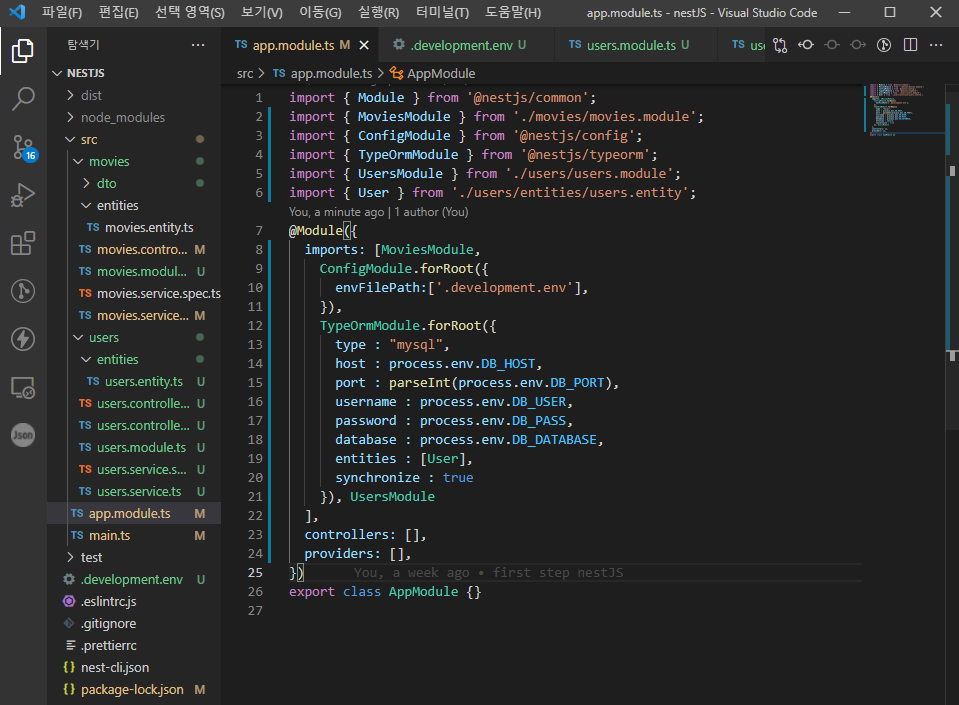Open Explorer panel more actions menu
Screen dimensions: 959x705
198,45
